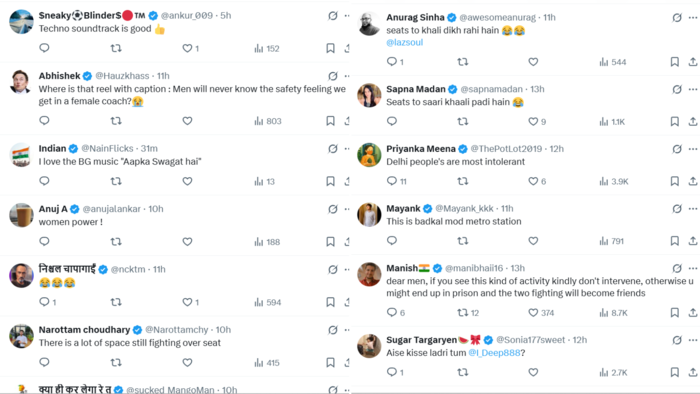View analytics showing 8.7K on Manish's tweet
Screen dimensions: 700x394
613,313
